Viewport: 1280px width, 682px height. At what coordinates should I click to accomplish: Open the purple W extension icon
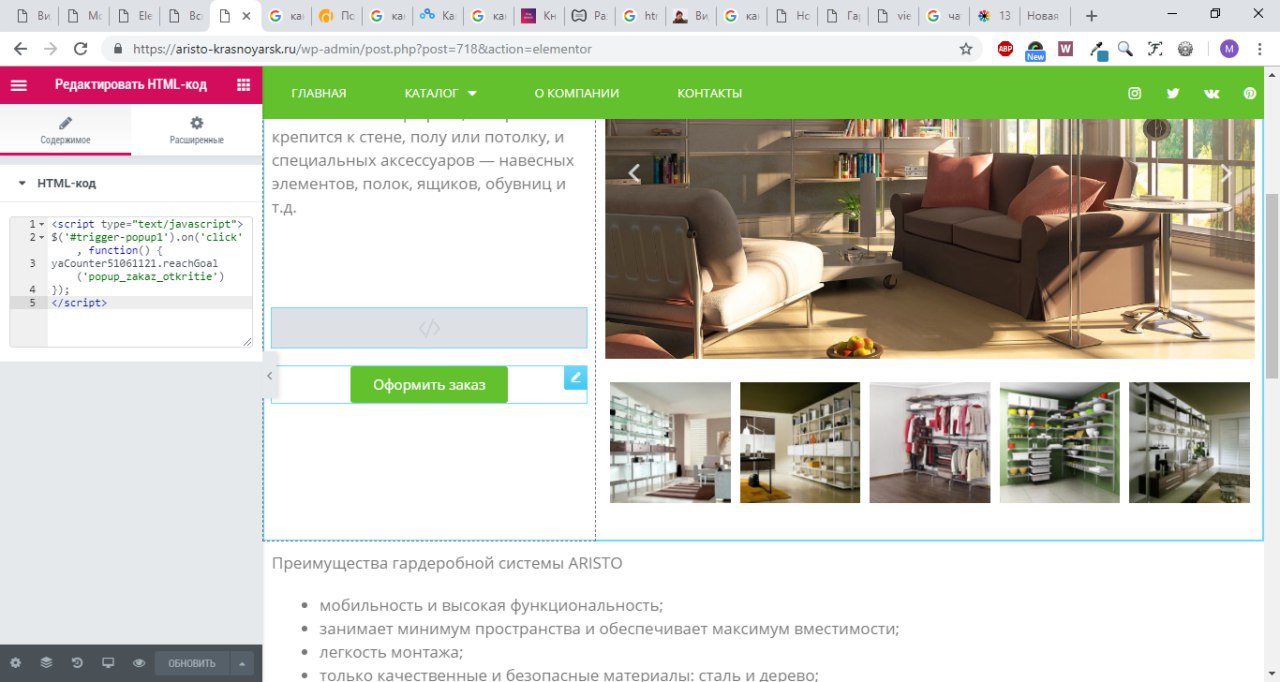(1065, 48)
